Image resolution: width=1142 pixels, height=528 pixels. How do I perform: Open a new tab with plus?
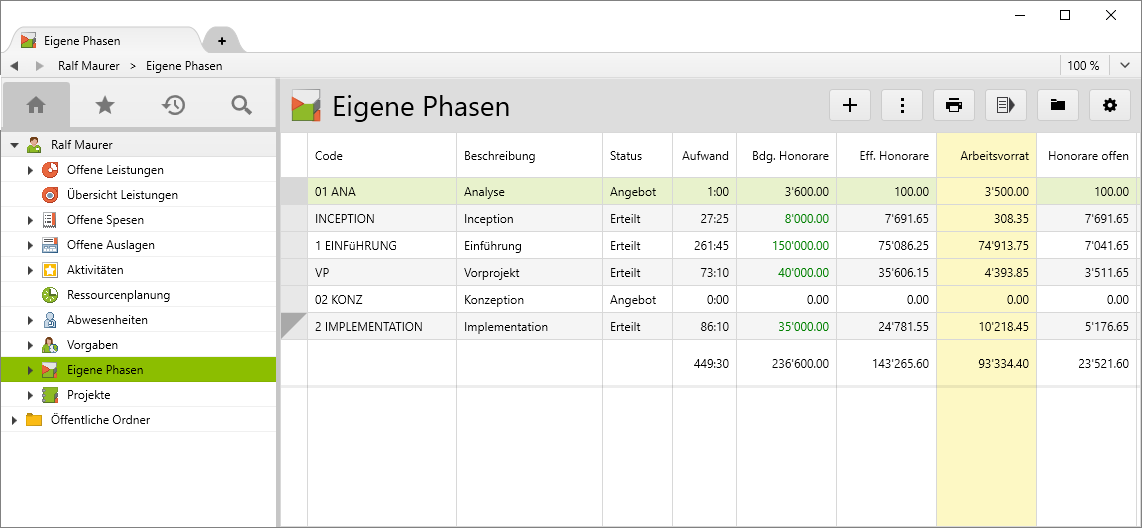221,41
